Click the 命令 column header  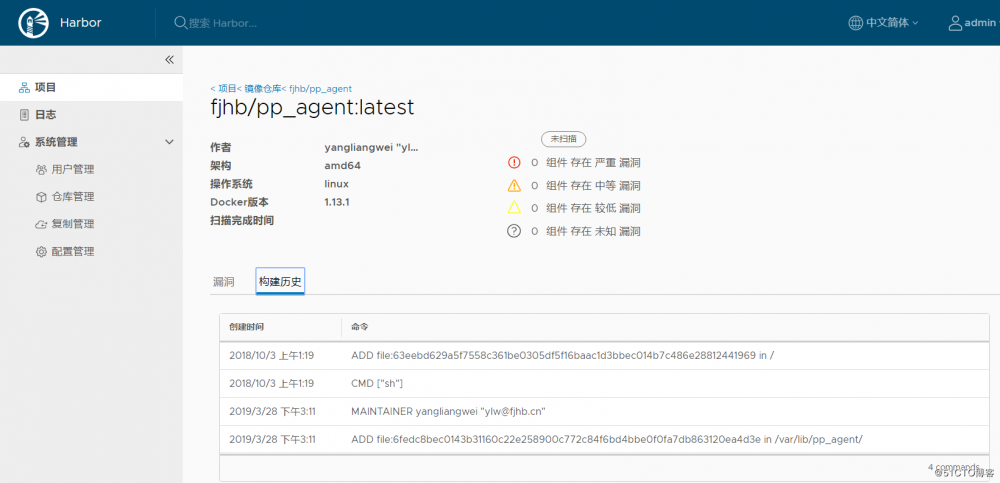click(x=360, y=327)
